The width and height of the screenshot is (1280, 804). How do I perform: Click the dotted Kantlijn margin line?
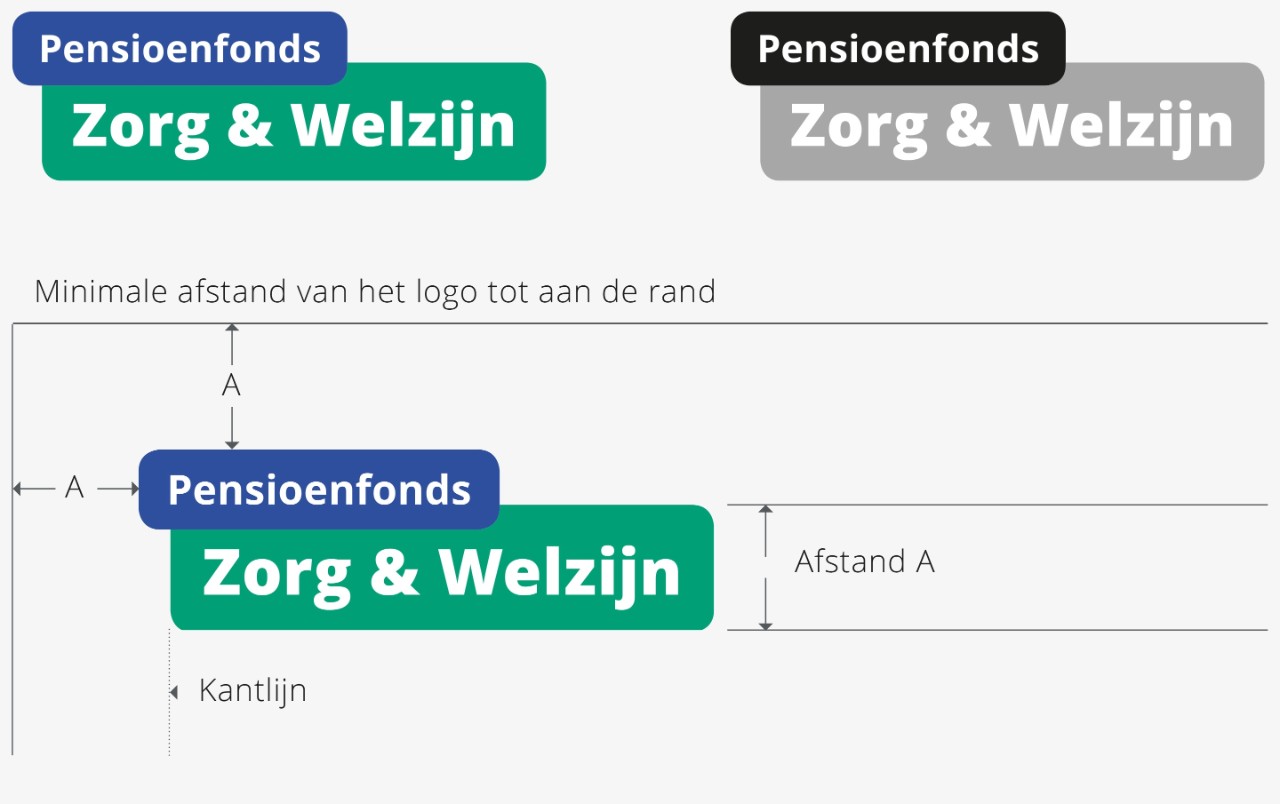click(x=169, y=692)
